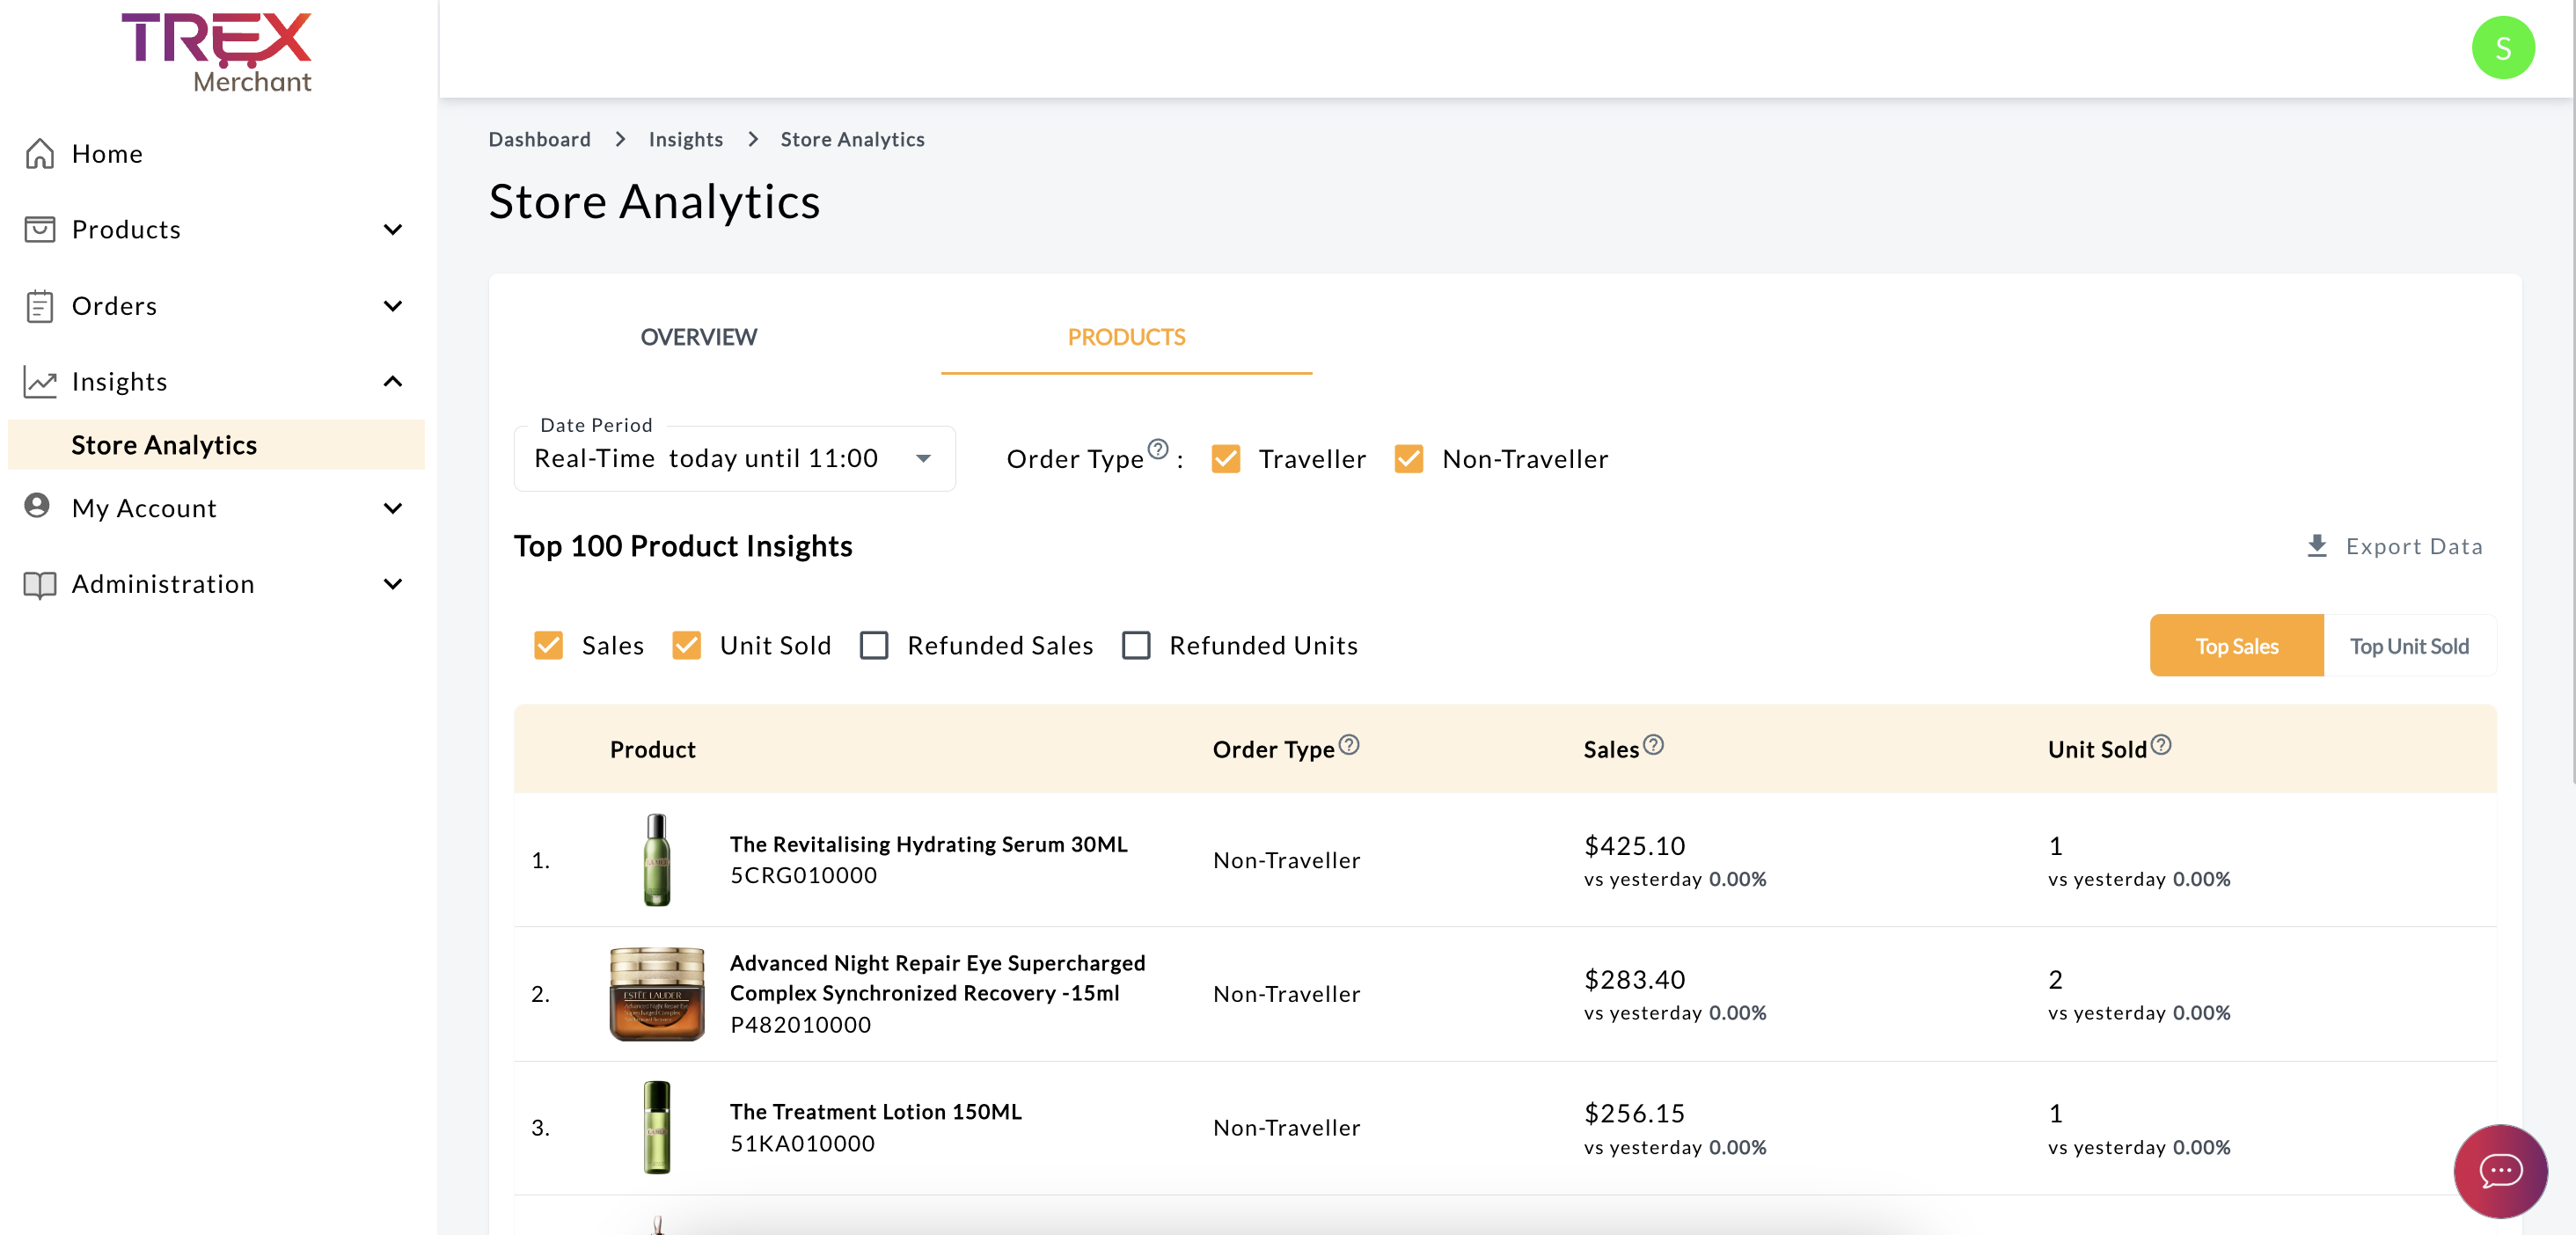
Task: Click The Treatment Lotion 150ML name
Action: (875, 1112)
